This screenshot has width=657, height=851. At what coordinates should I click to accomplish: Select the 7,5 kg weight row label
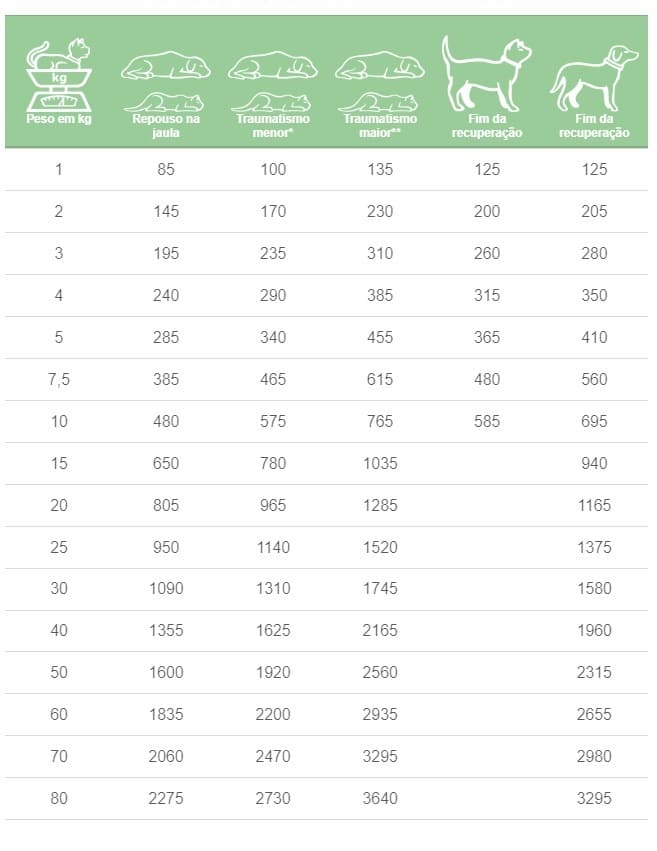click(x=58, y=379)
